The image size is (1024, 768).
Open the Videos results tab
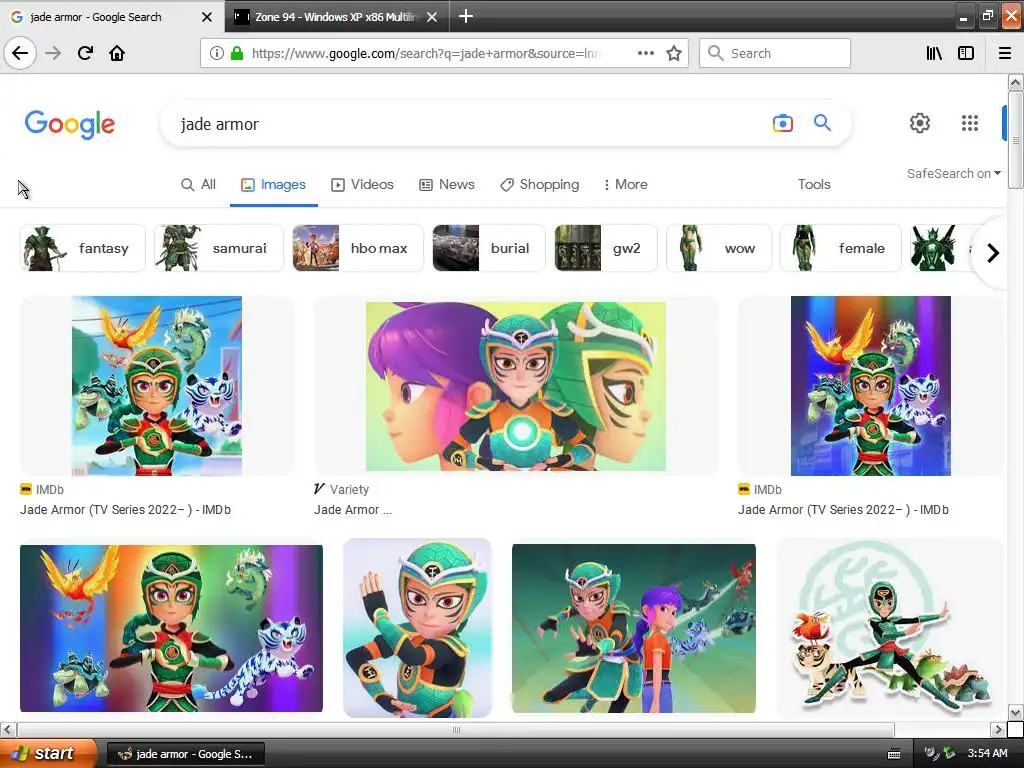(x=362, y=185)
